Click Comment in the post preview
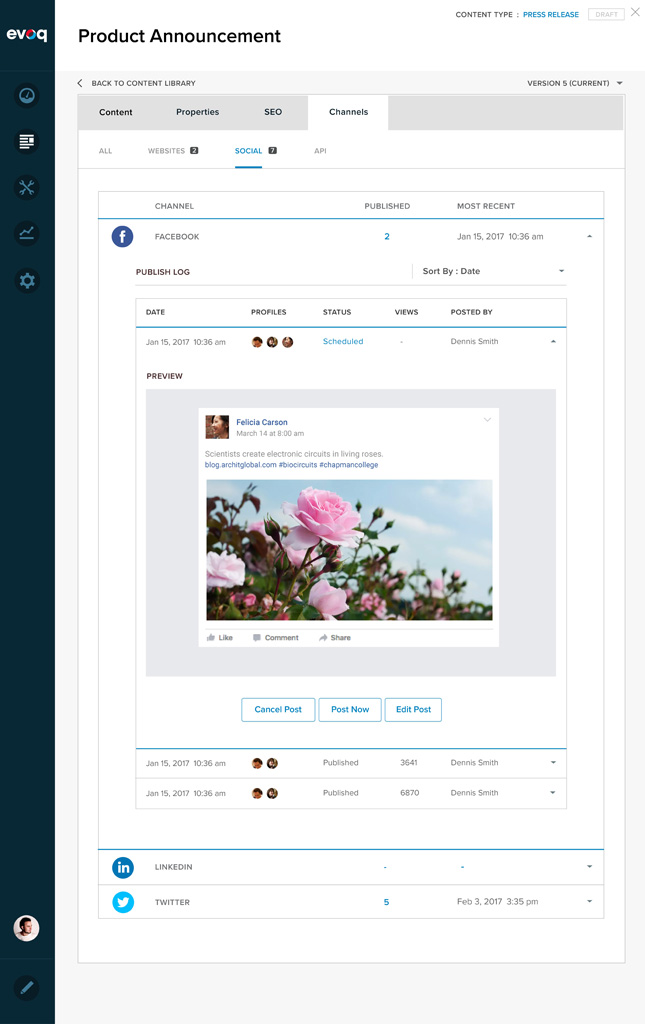The image size is (645, 1024). pos(275,637)
